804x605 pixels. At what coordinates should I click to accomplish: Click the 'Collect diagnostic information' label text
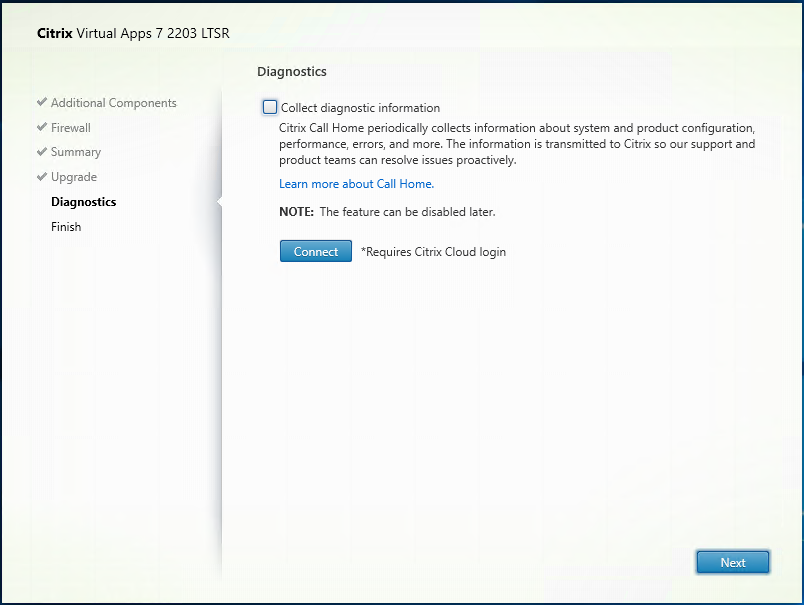click(x=360, y=108)
